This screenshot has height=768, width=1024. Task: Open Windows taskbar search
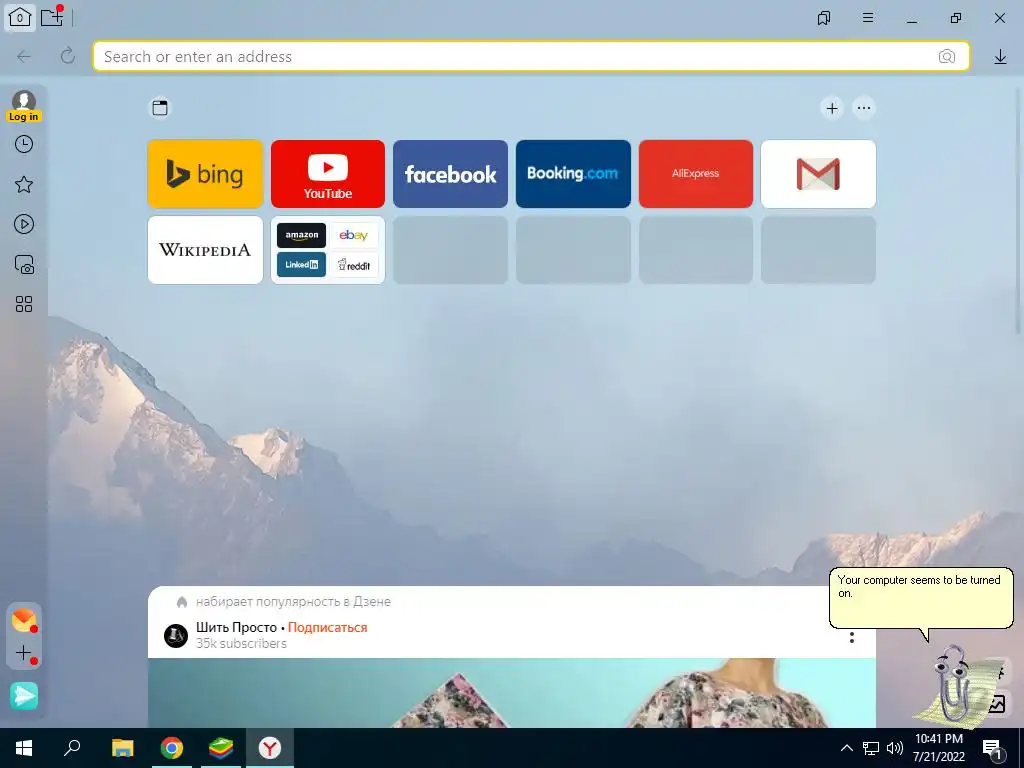tap(72, 748)
